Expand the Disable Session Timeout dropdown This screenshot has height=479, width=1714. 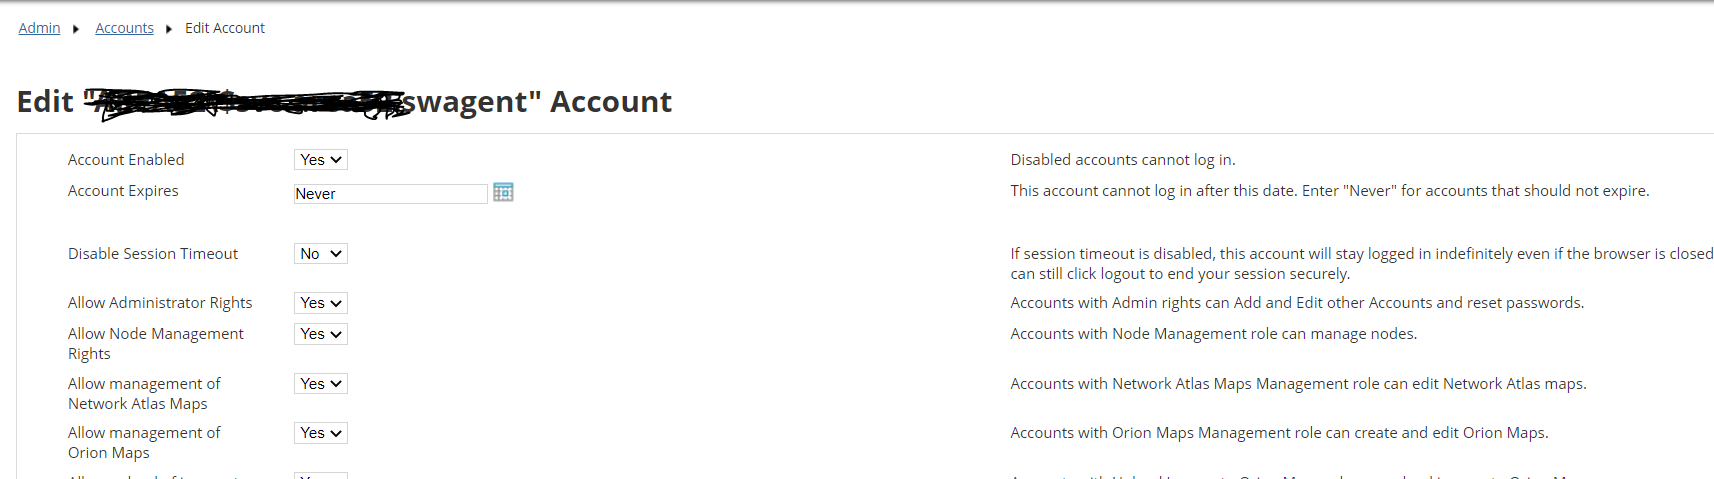pos(320,254)
